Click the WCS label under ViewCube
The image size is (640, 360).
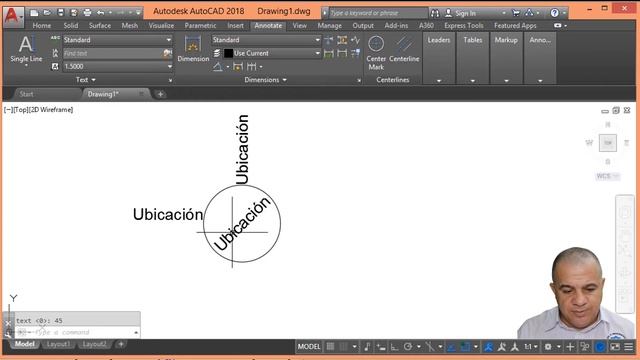click(607, 176)
